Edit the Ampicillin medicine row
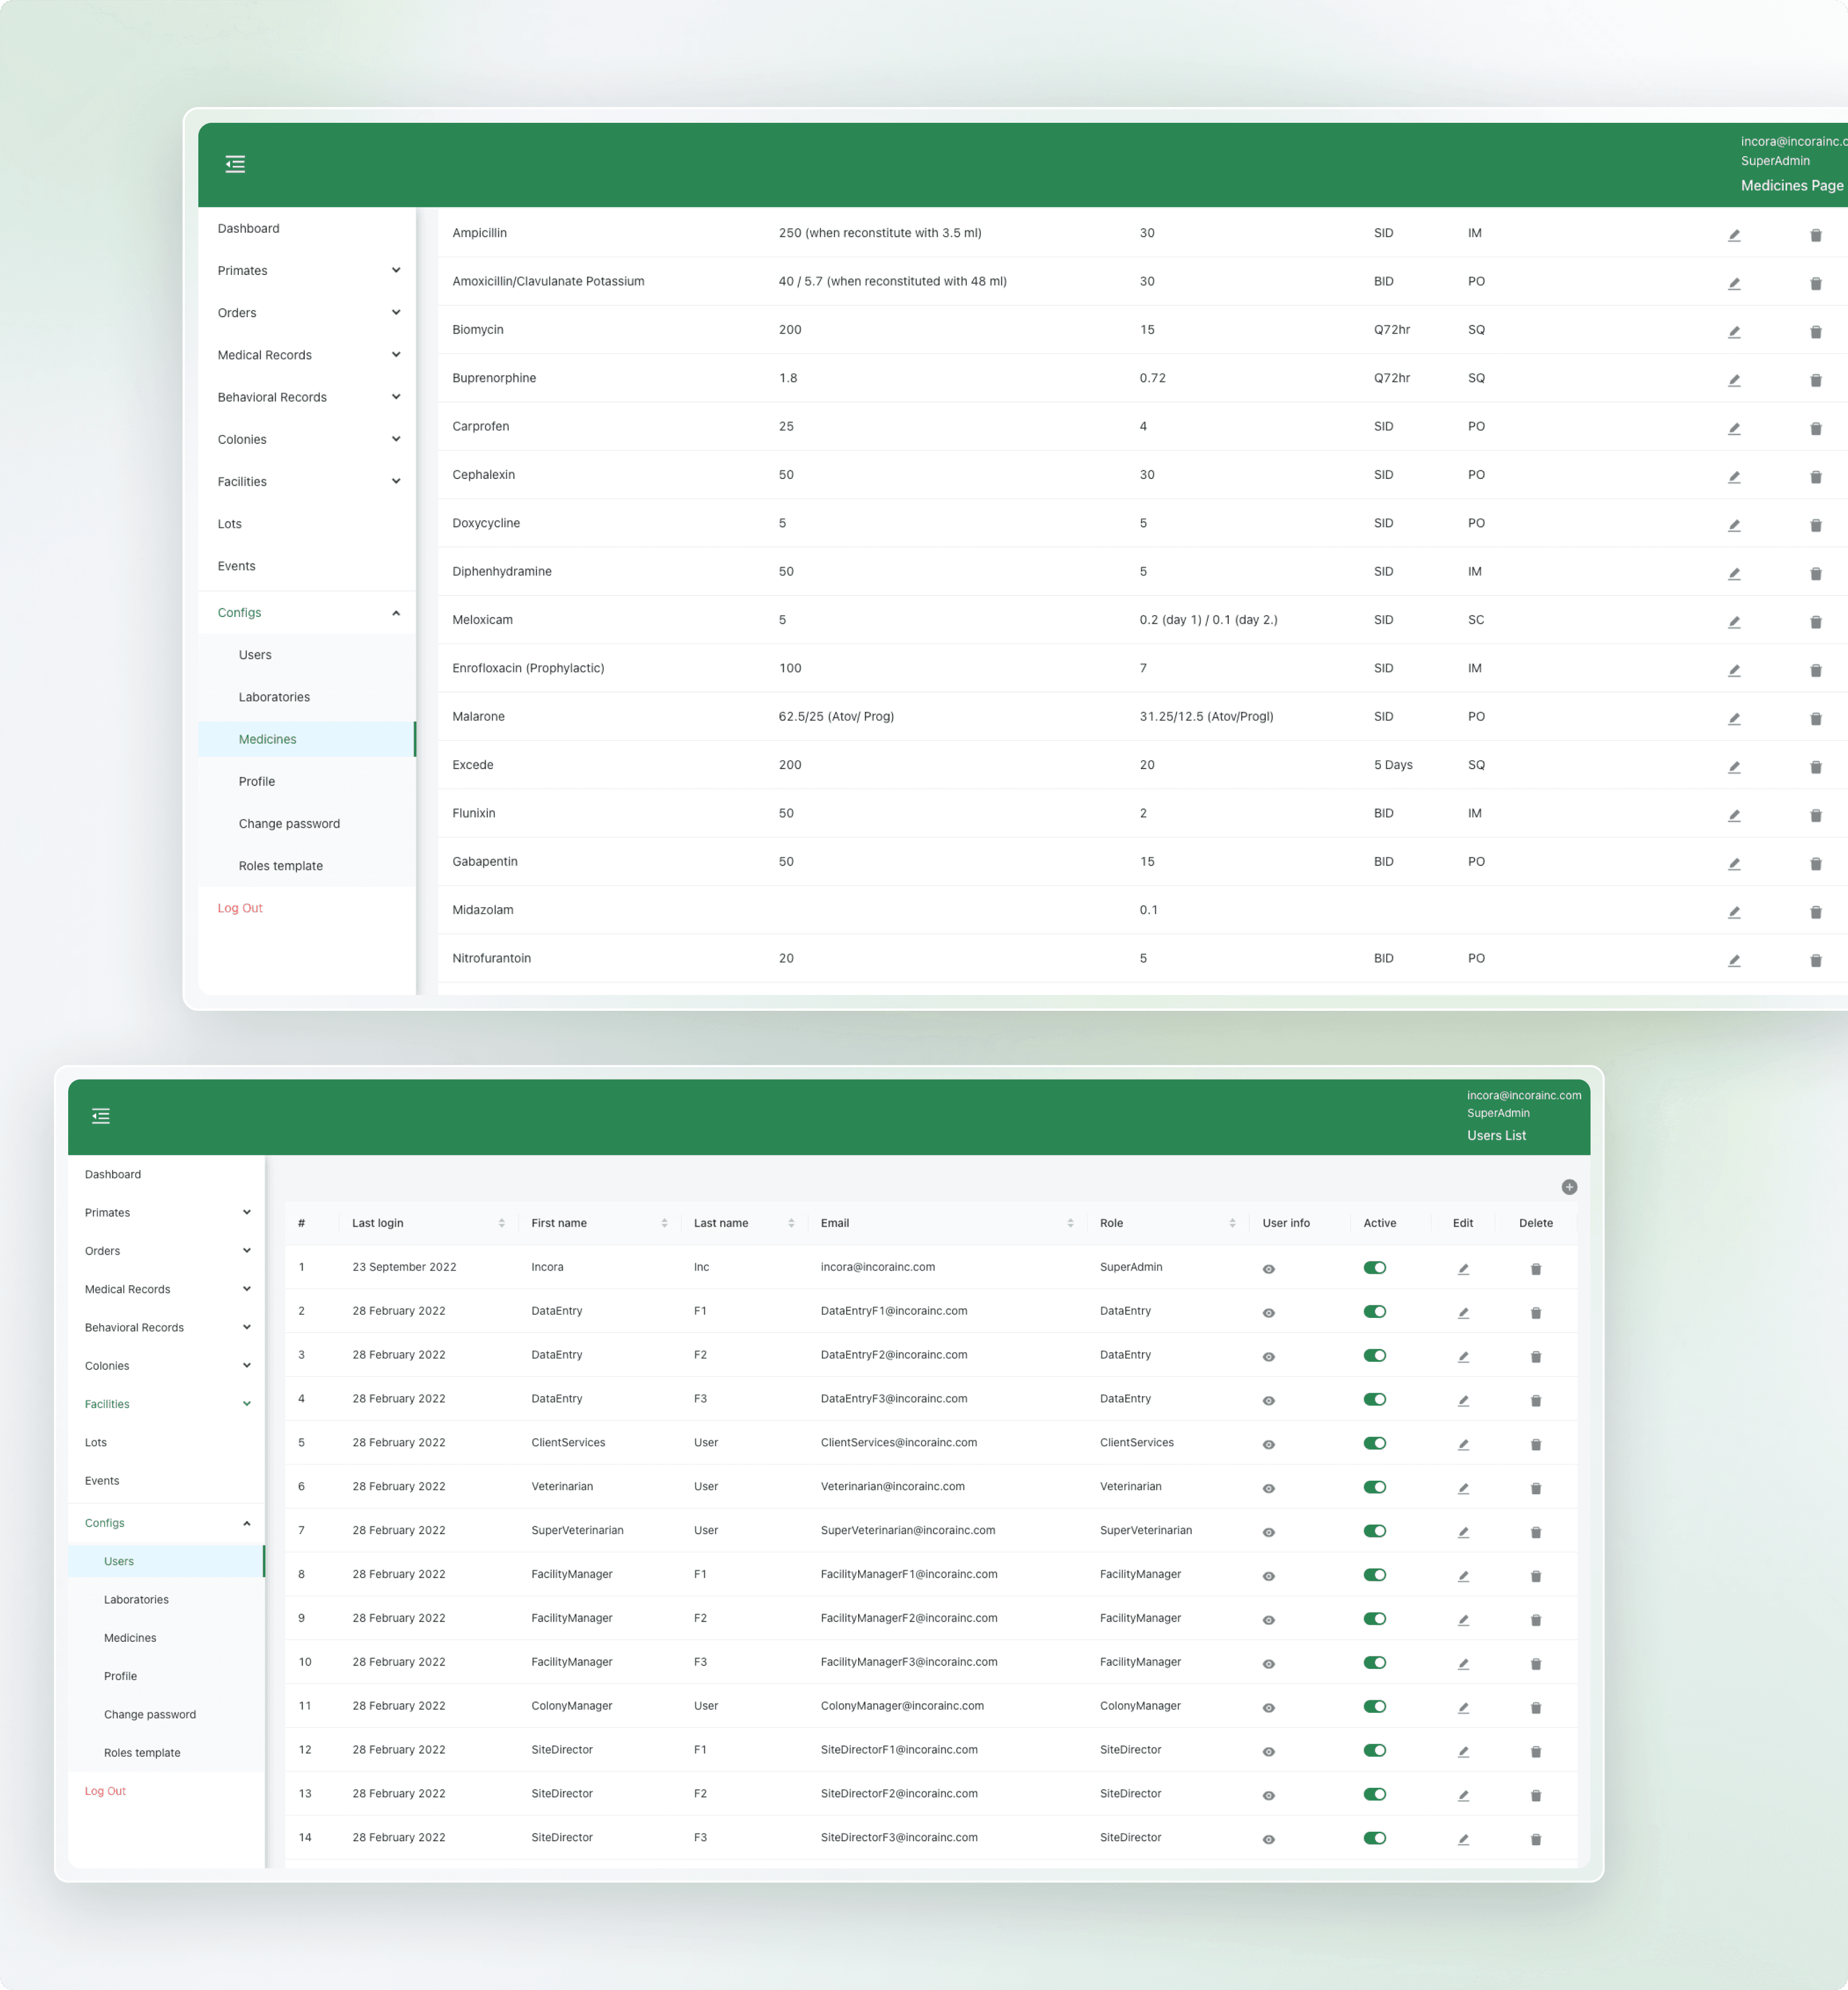The width and height of the screenshot is (1848, 1990). 1734,235
